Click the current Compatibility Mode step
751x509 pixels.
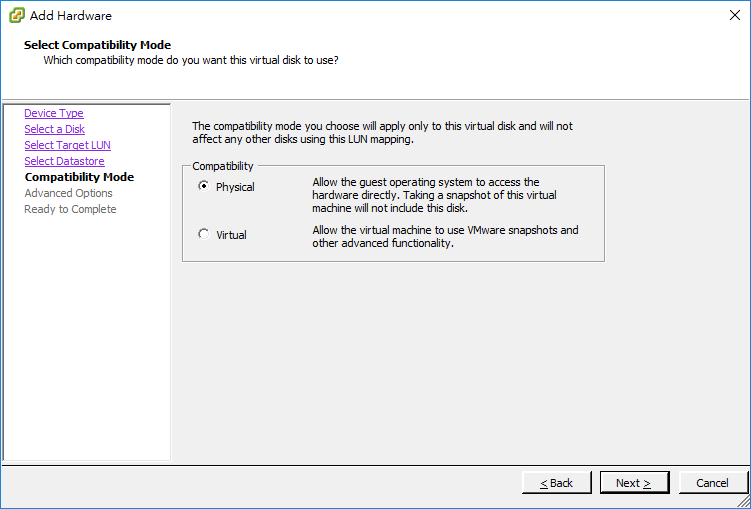80,177
